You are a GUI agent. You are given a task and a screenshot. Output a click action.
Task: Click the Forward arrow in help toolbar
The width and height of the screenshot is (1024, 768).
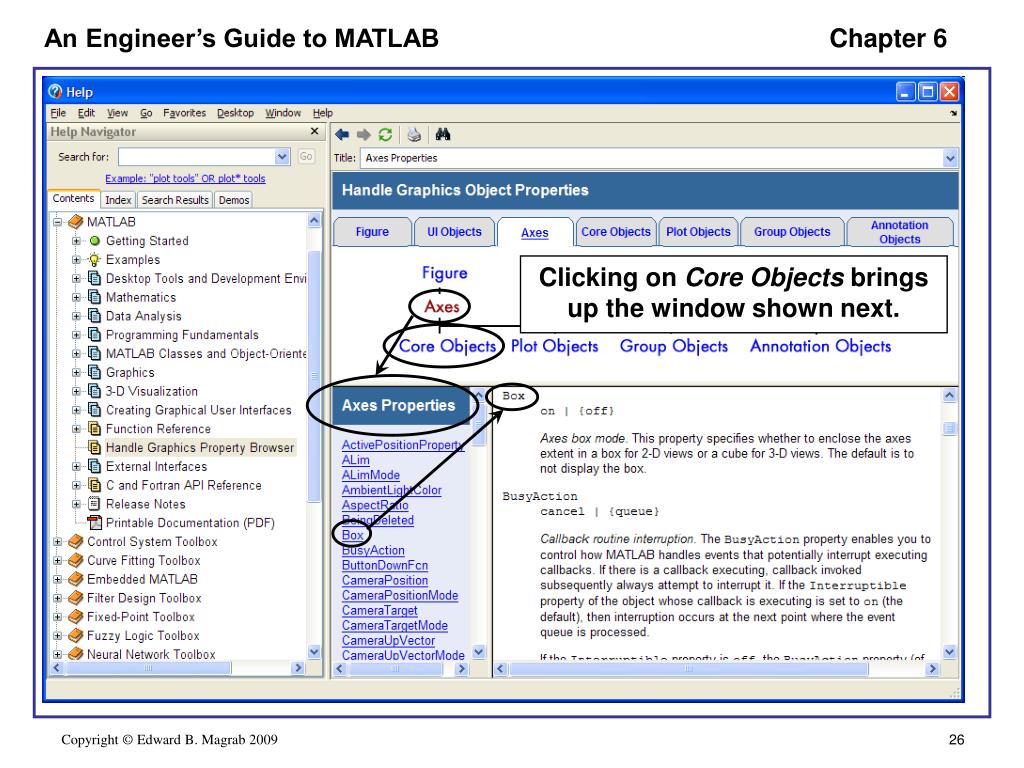(363, 135)
